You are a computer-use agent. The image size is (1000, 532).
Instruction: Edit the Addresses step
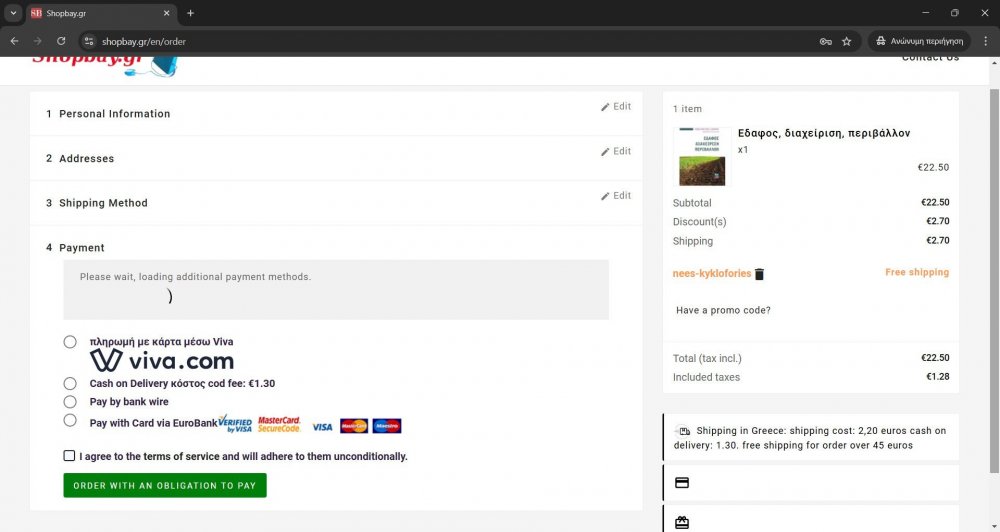coord(615,151)
